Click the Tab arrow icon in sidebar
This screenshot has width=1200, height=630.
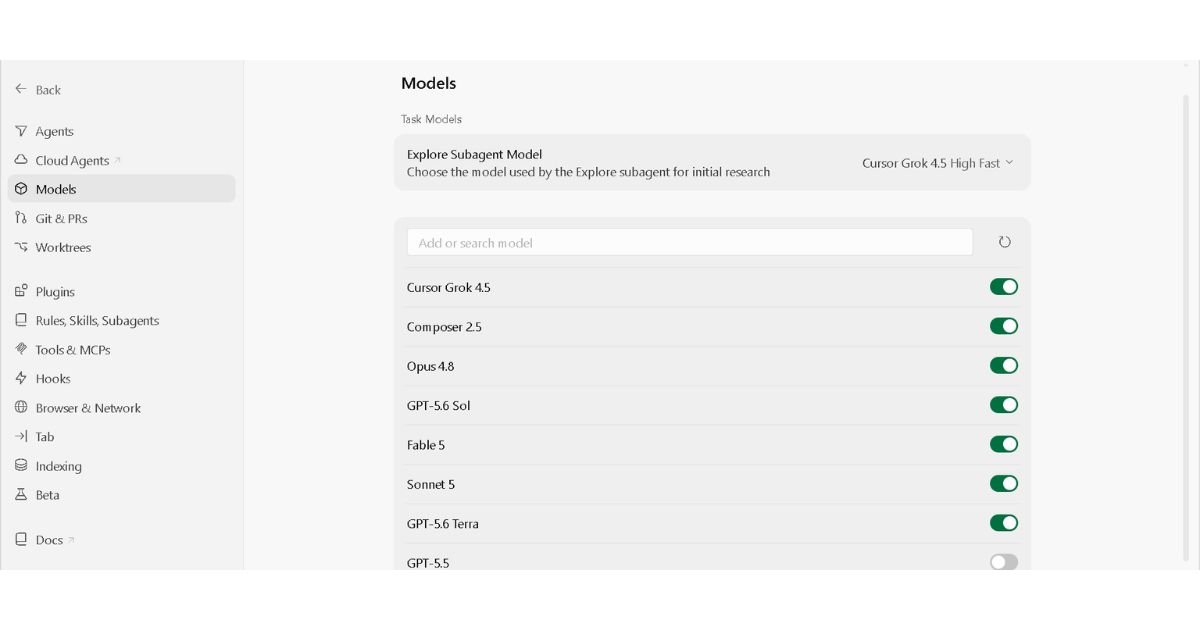(21, 436)
